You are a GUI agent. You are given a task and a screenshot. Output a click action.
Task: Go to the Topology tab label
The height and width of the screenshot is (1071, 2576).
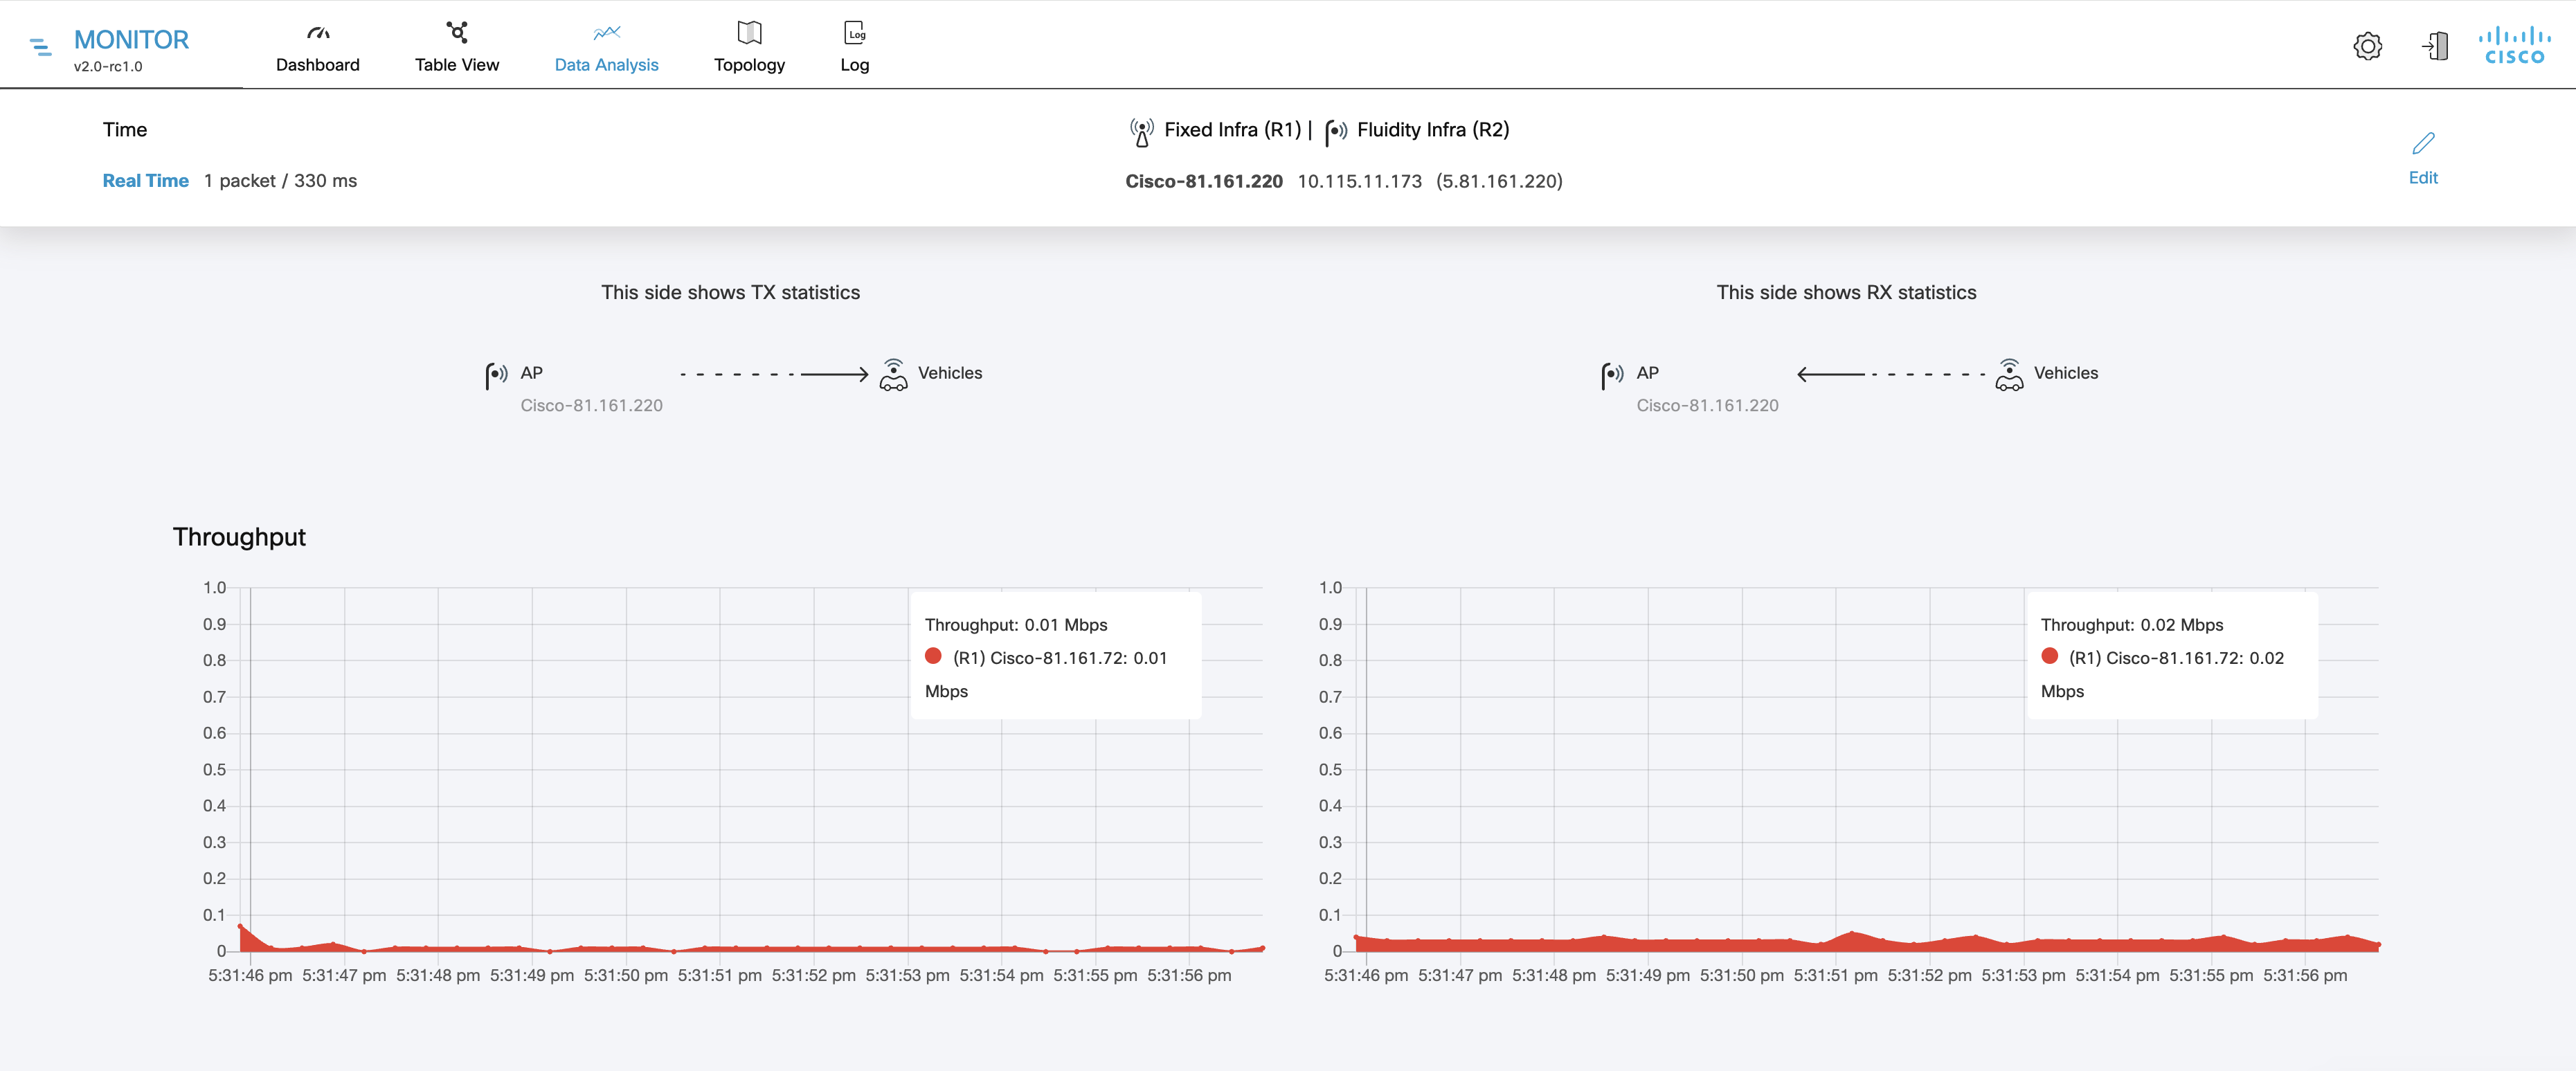click(x=749, y=65)
